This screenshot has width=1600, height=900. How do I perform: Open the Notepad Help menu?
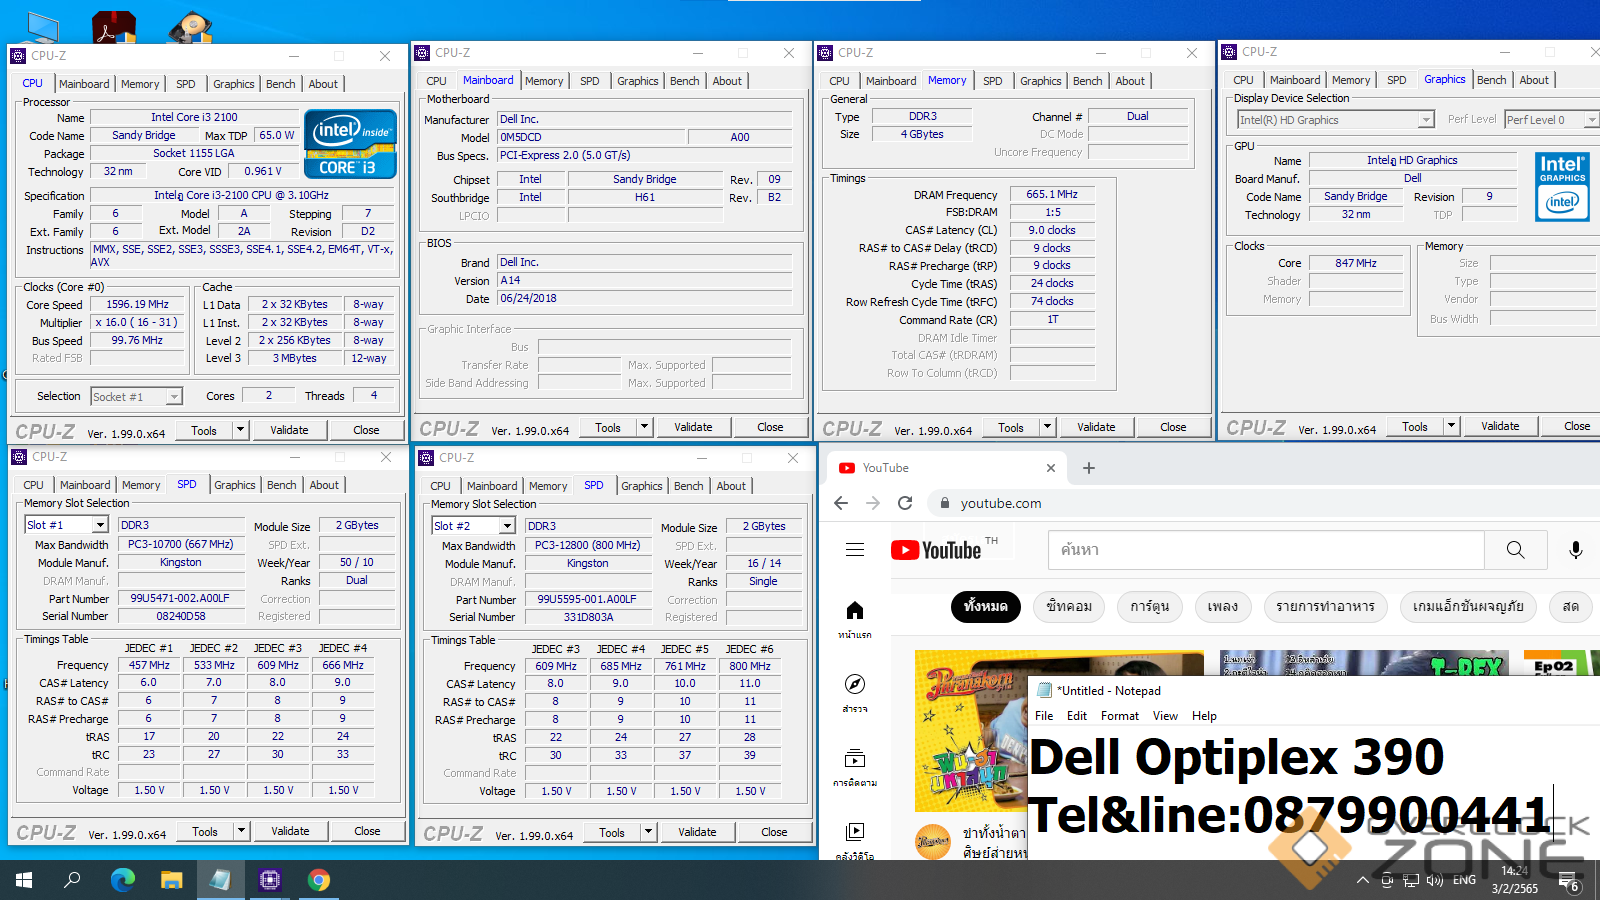click(x=1204, y=716)
